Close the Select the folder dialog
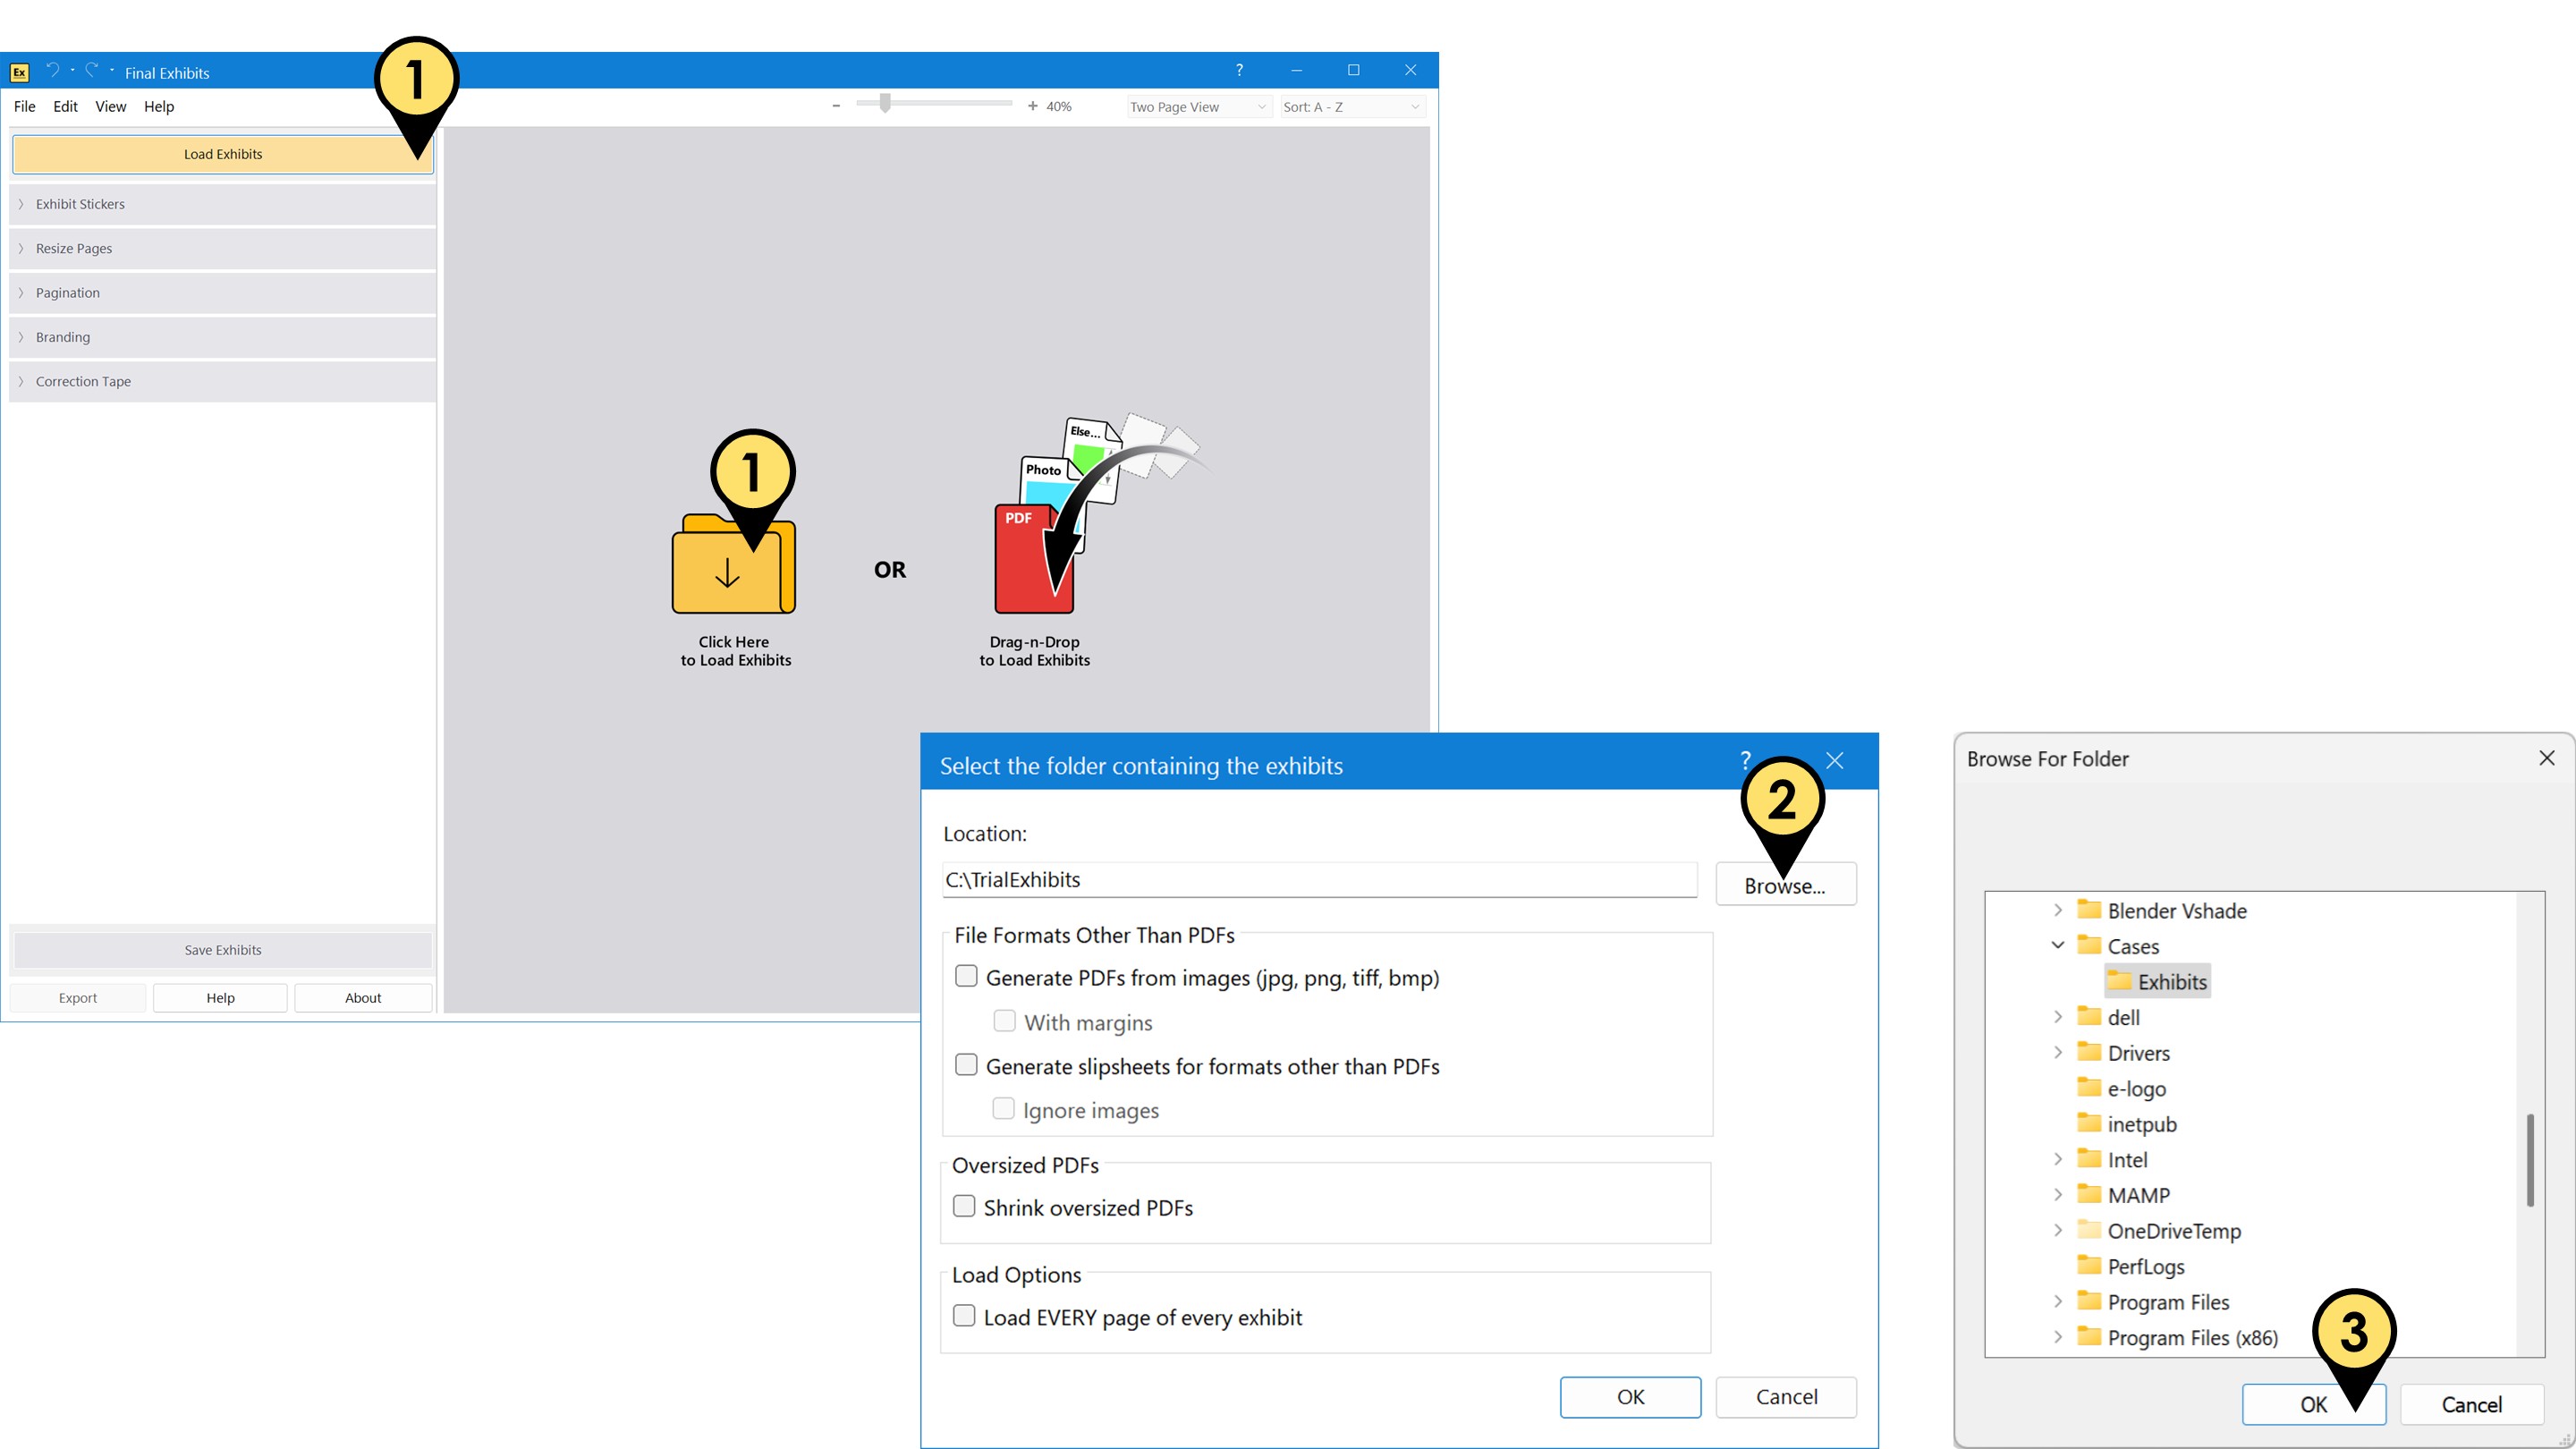 [1835, 761]
